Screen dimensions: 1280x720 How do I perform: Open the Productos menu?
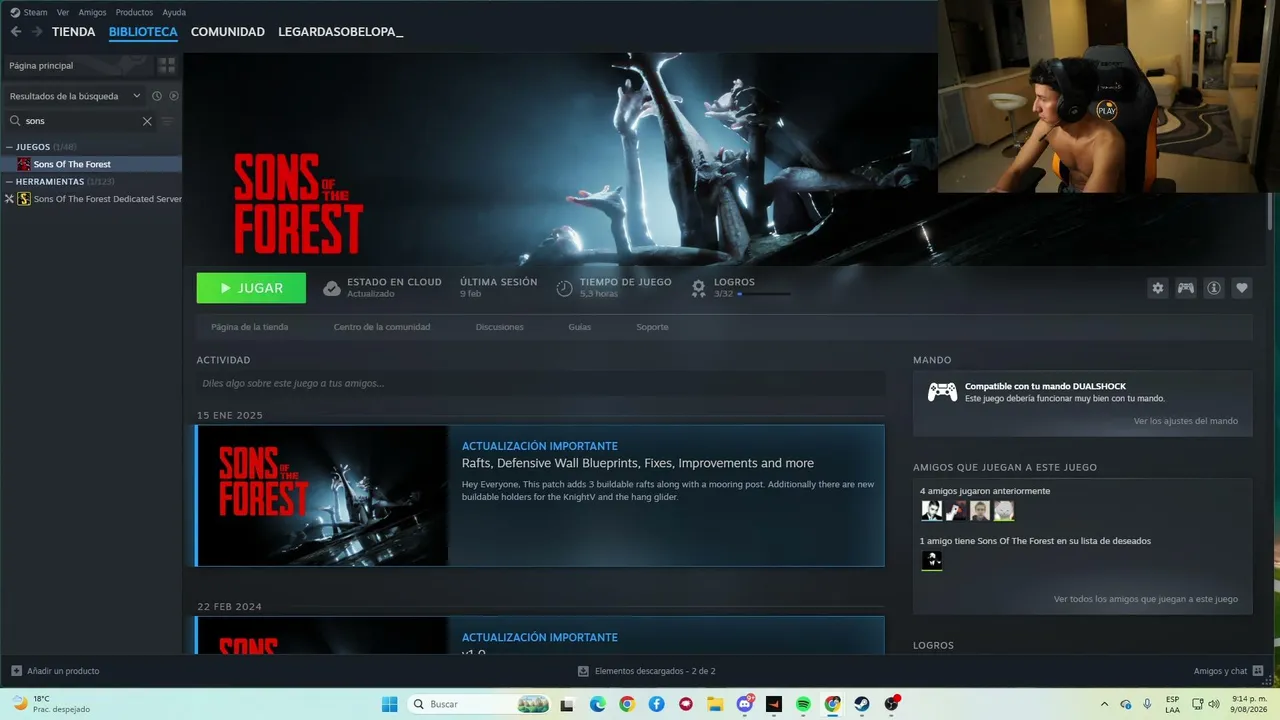(134, 12)
